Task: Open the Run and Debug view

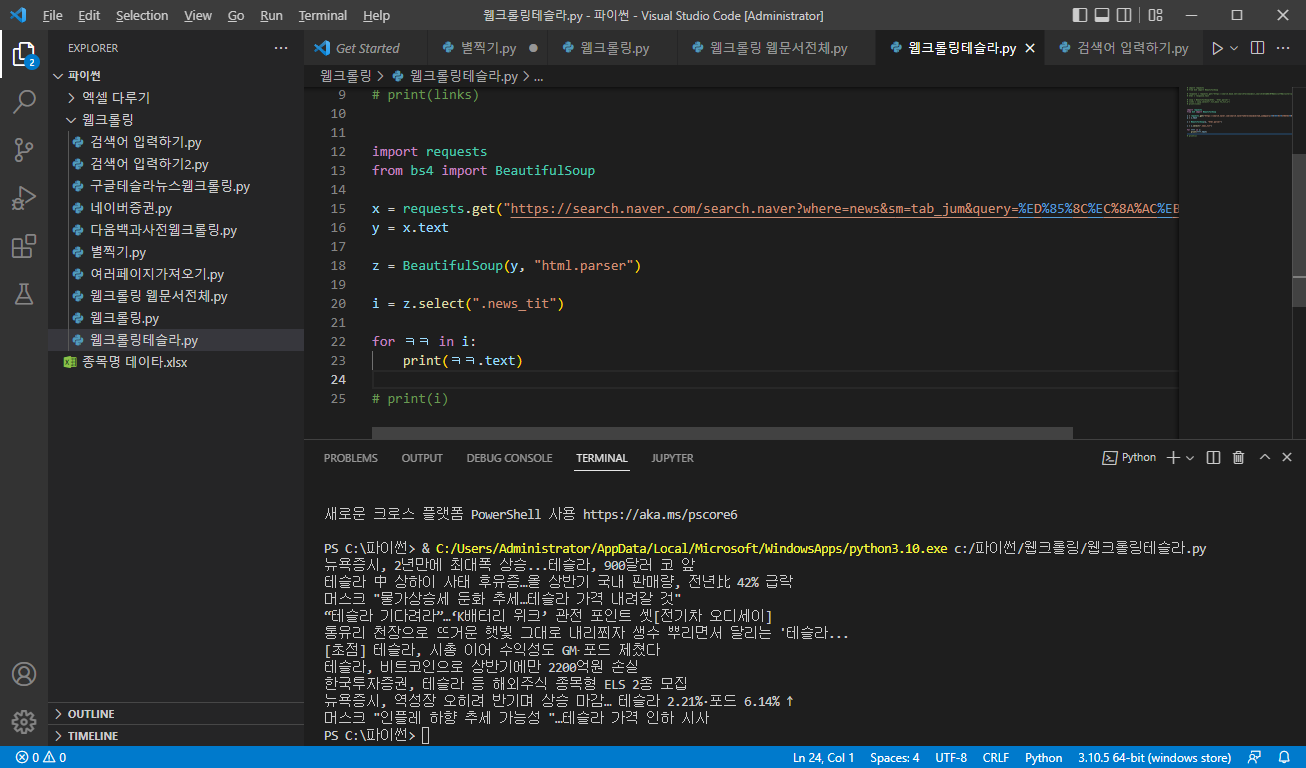Action: 24,198
